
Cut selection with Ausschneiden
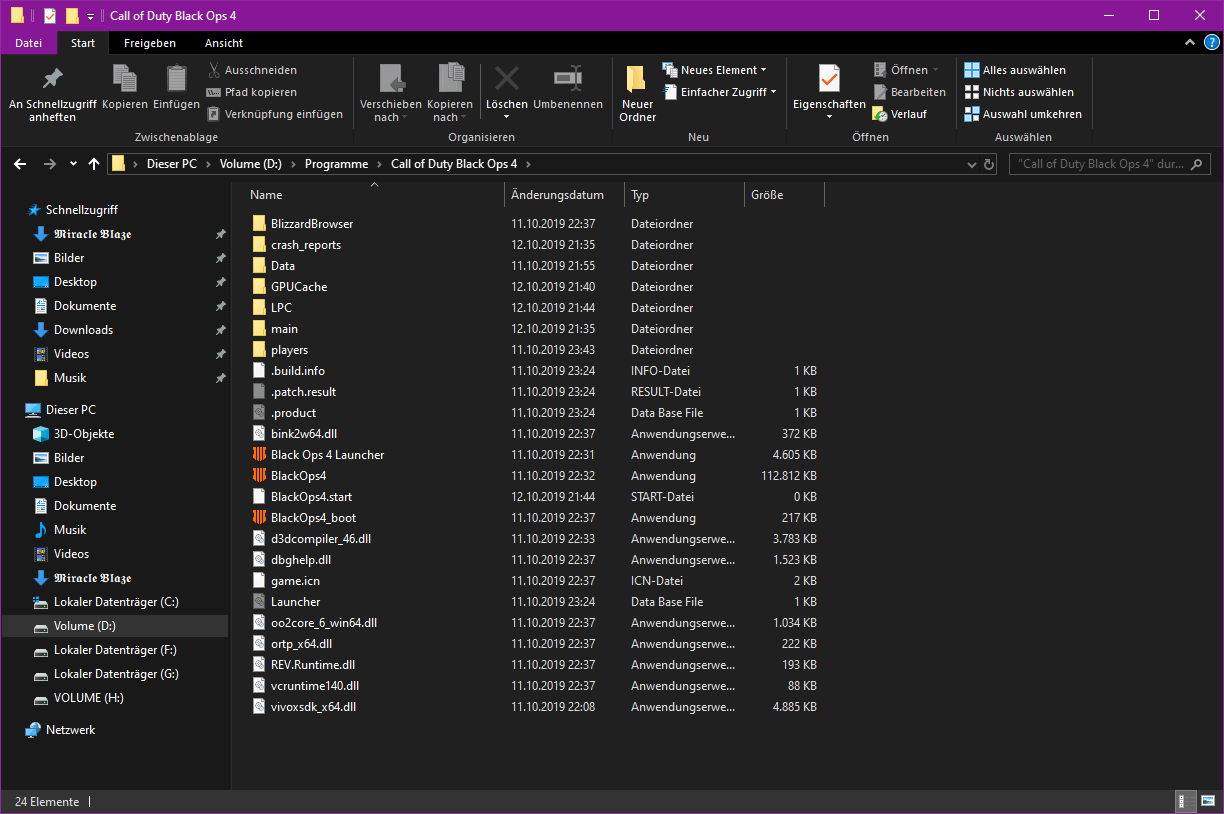click(x=252, y=70)
